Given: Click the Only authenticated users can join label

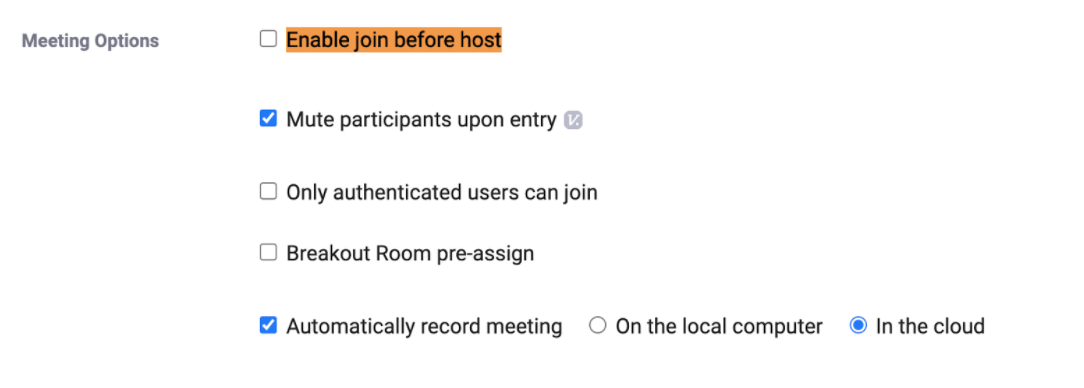Looking at the screenshot, I should point(442,192).
